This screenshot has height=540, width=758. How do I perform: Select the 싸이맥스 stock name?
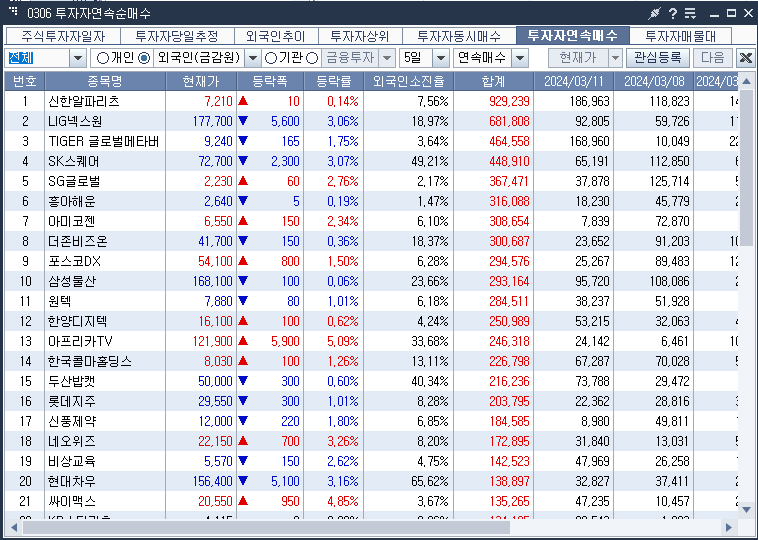tap(72, 502)
